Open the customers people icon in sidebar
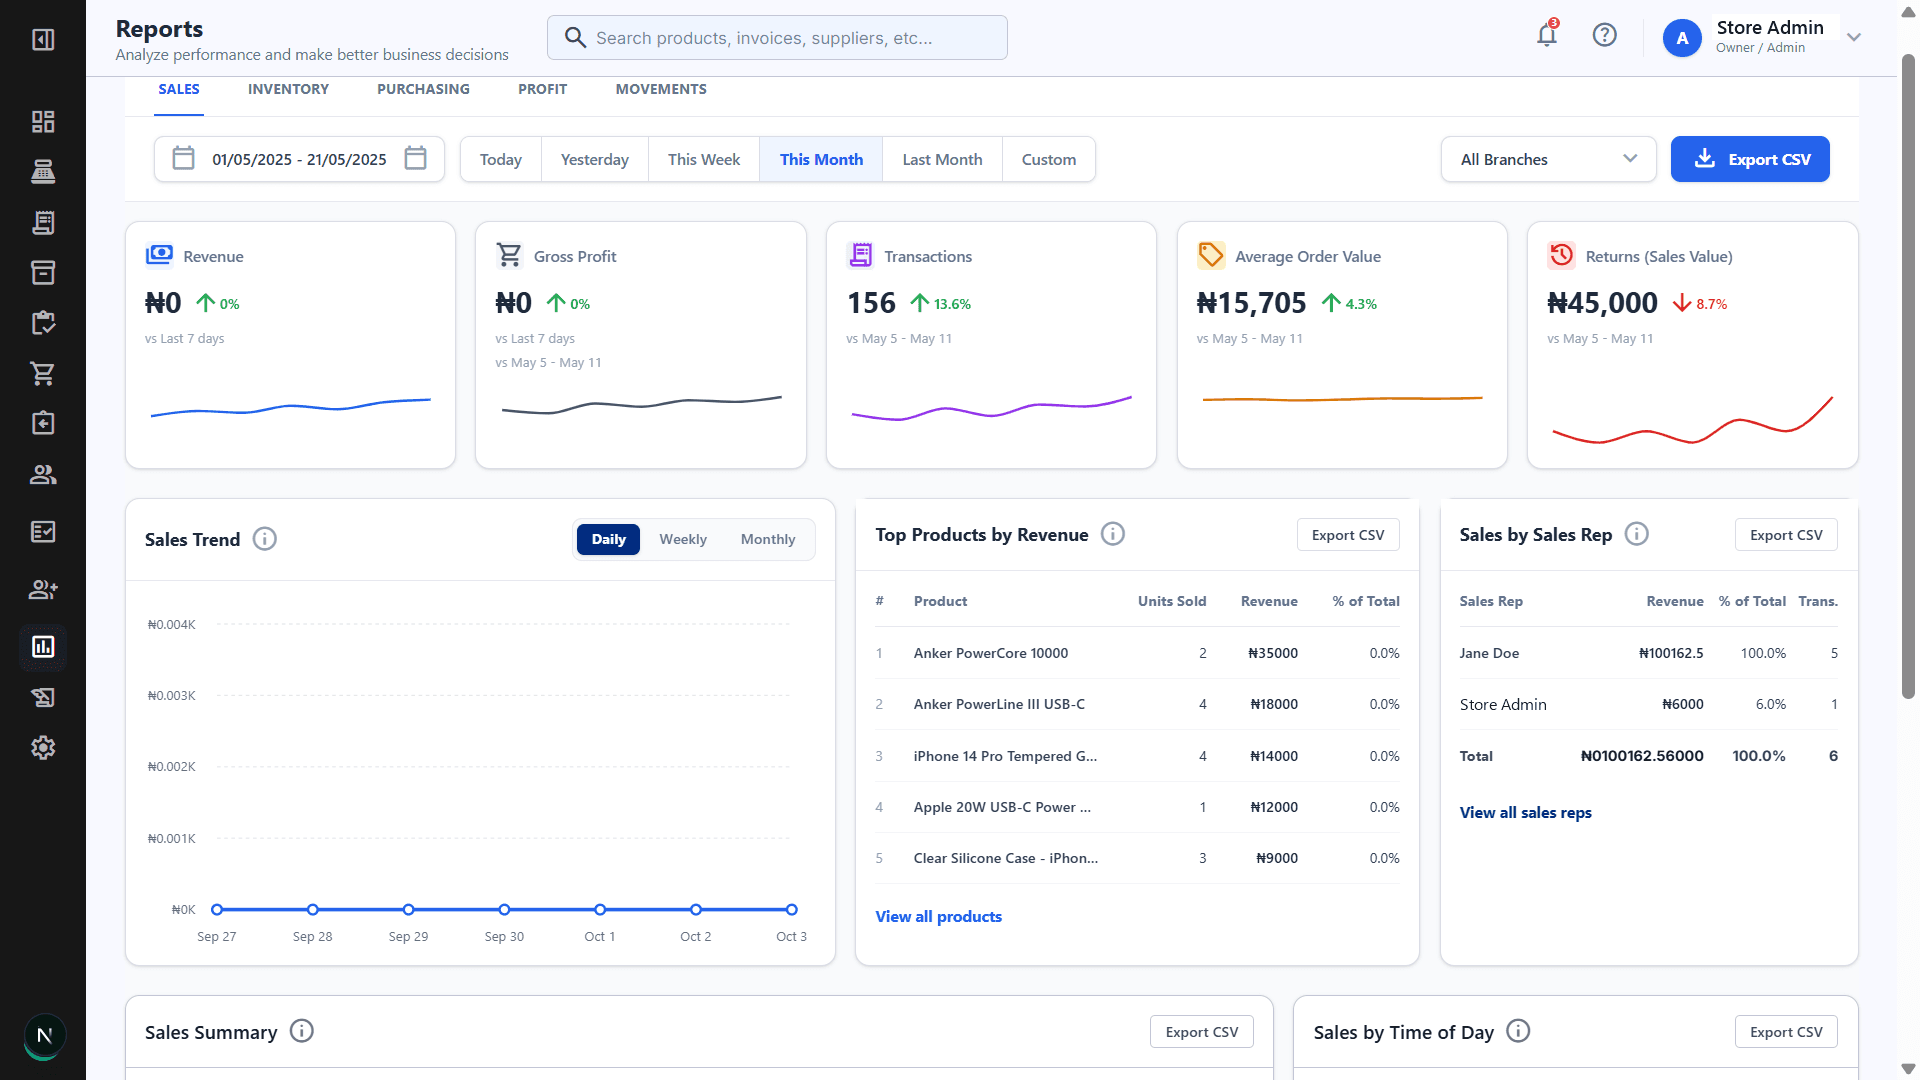Screen dimensions: 1920x1080 click(43, 475)
